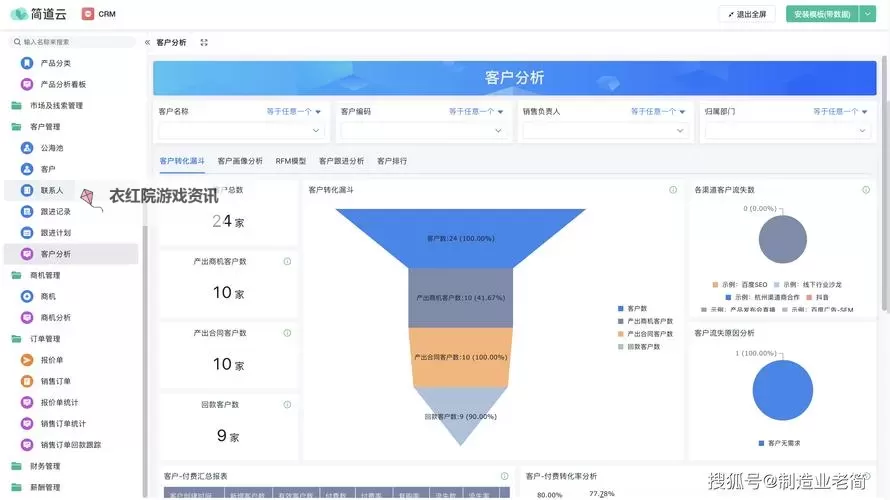
Task: Click the blue 客户无需求 pie chart
Action: click(x=783, y=390)
